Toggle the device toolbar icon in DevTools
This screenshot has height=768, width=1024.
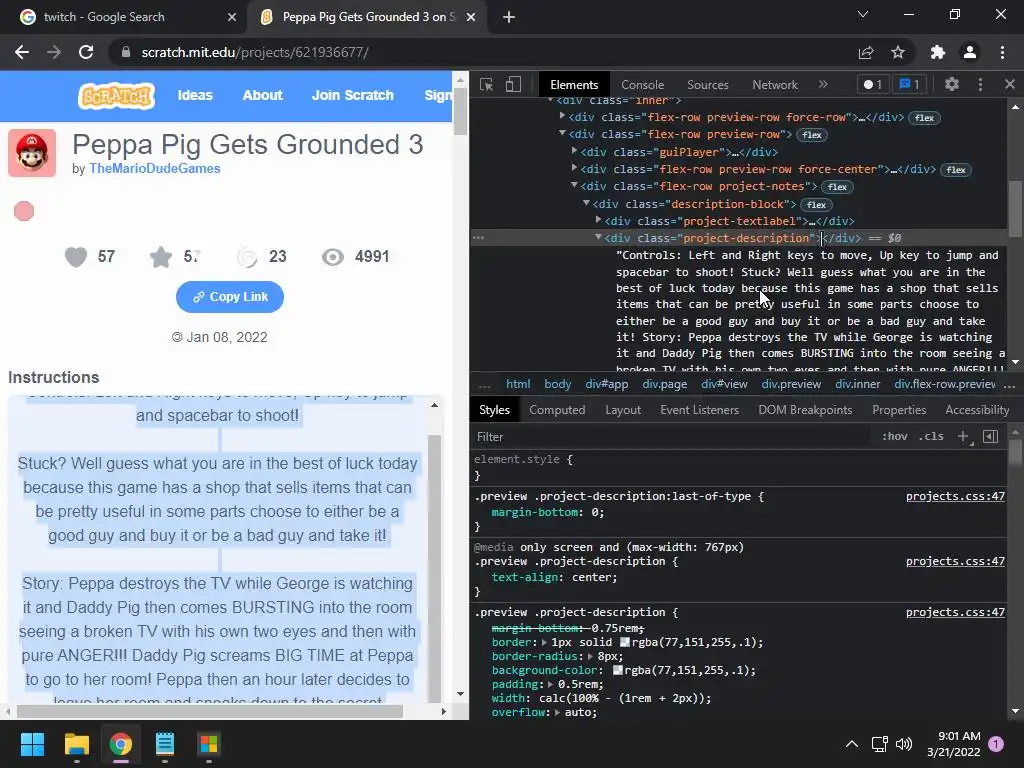[513, 84]
